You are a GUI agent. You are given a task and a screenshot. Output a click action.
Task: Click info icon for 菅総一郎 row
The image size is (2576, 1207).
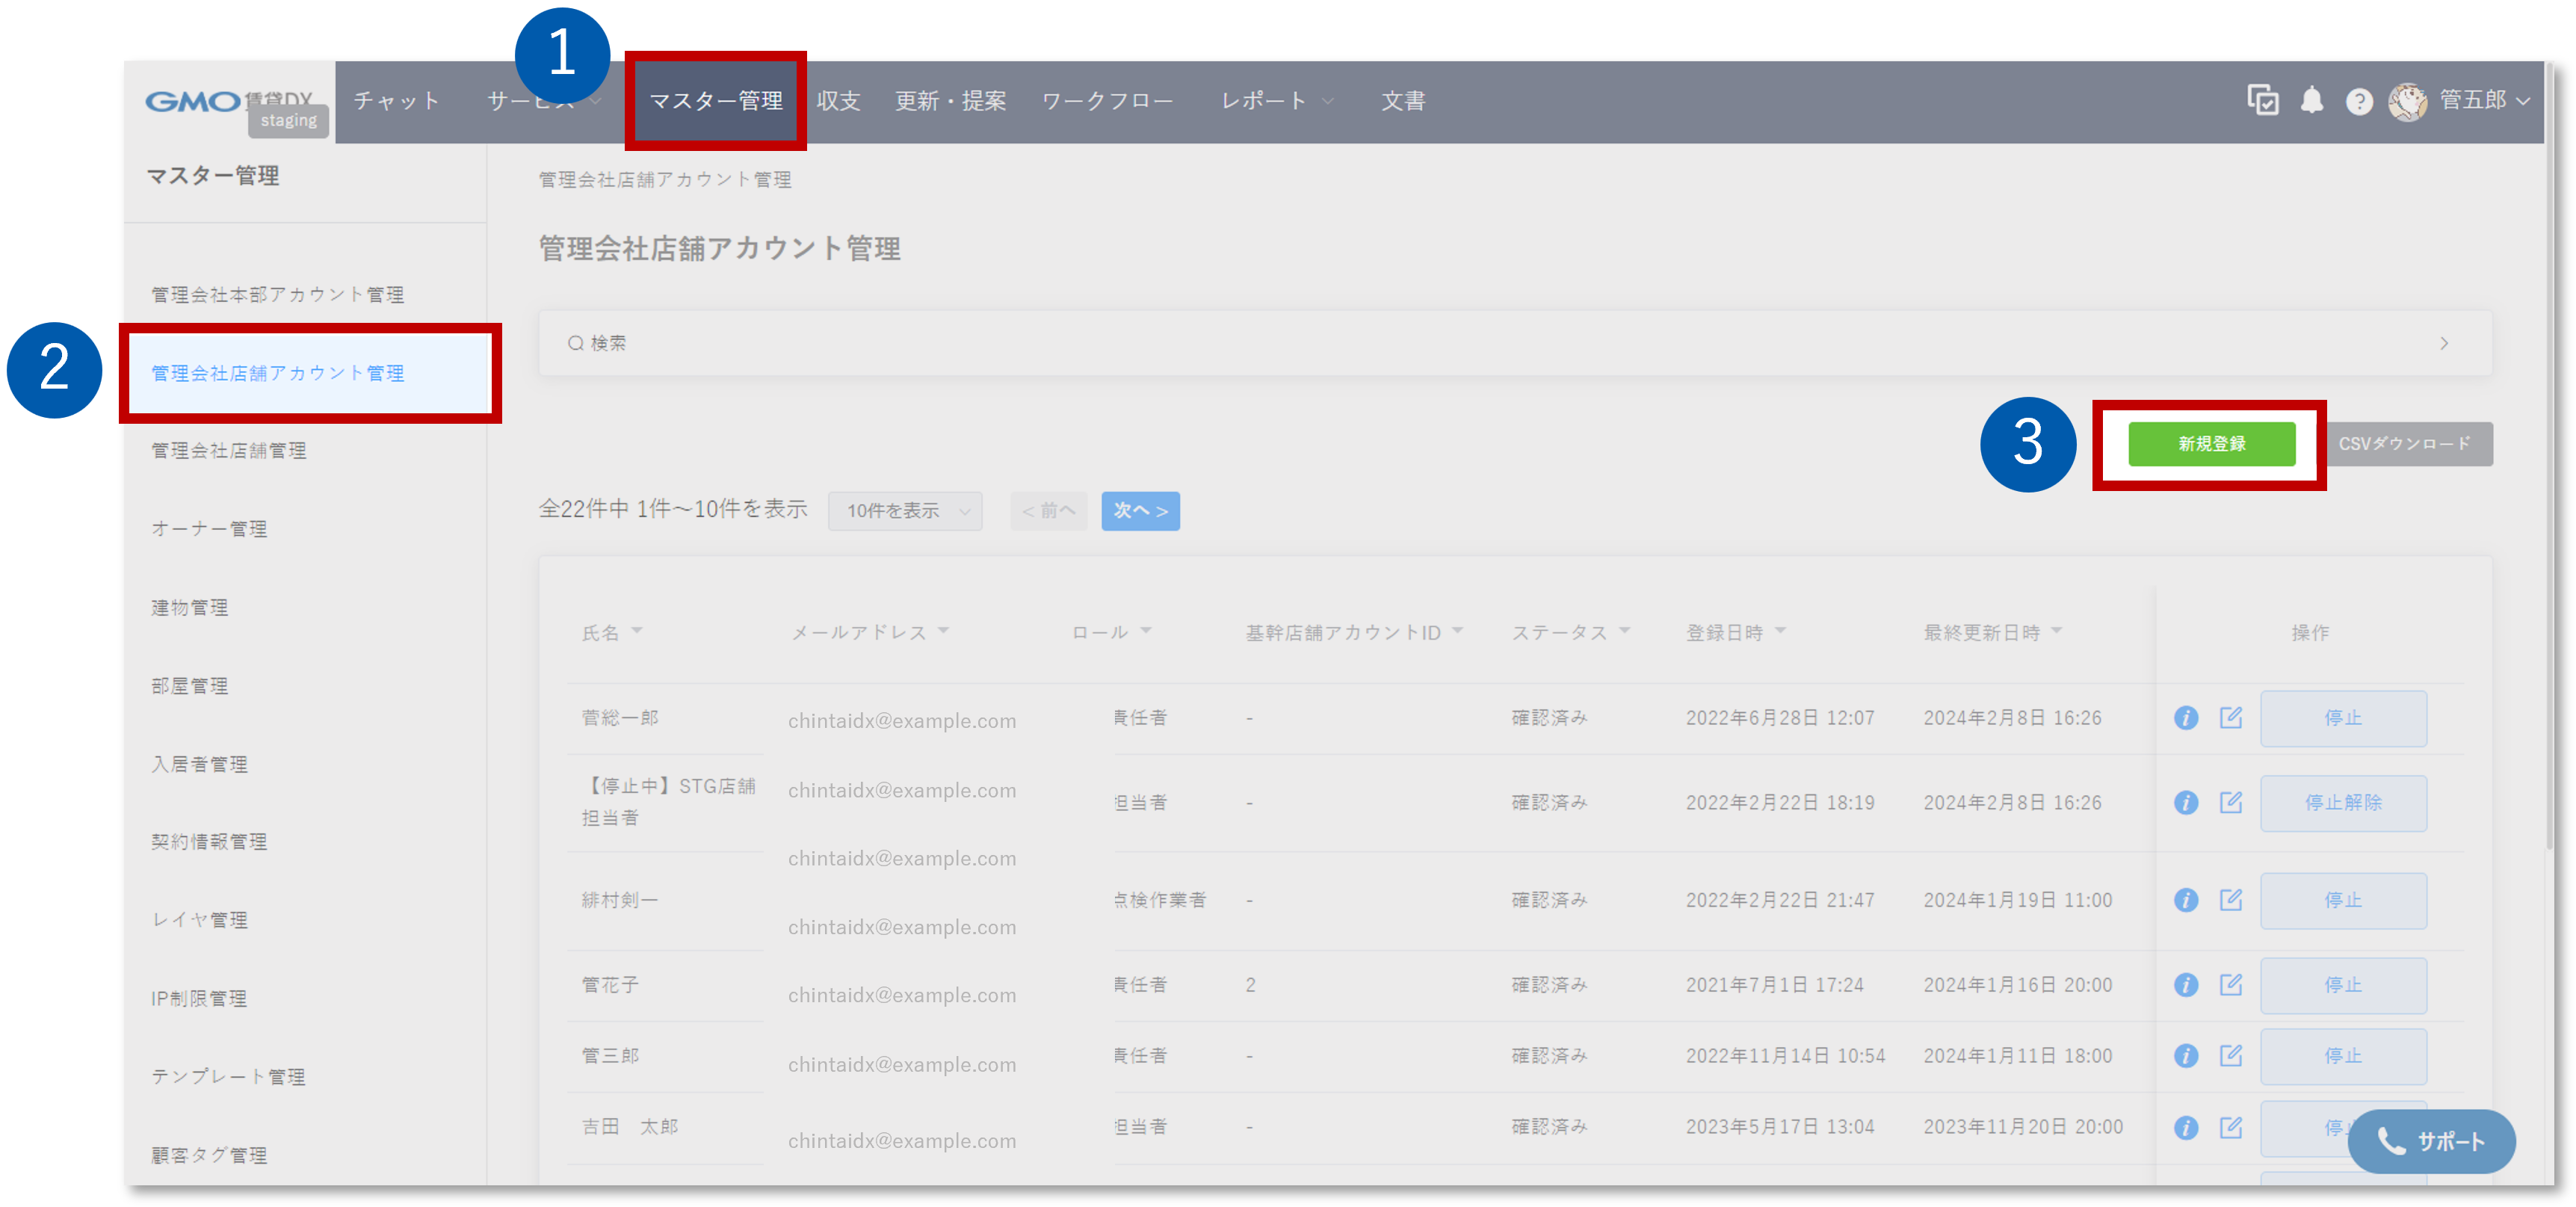pos(2186,718)
